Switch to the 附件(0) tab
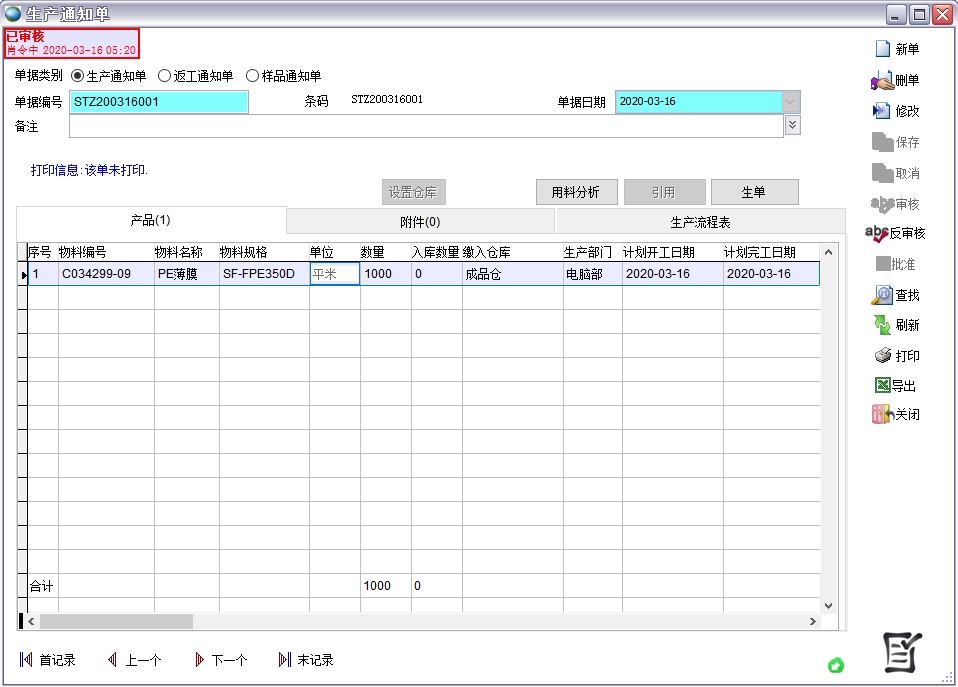The height and width of the screenshot is (687, 958). point(420,222)
